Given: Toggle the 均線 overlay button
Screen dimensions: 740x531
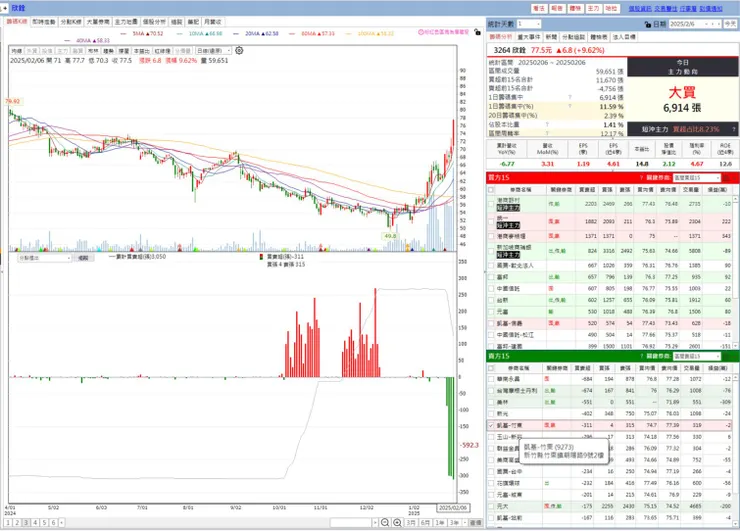Looking at the screenshot, I should coord(17,51).
